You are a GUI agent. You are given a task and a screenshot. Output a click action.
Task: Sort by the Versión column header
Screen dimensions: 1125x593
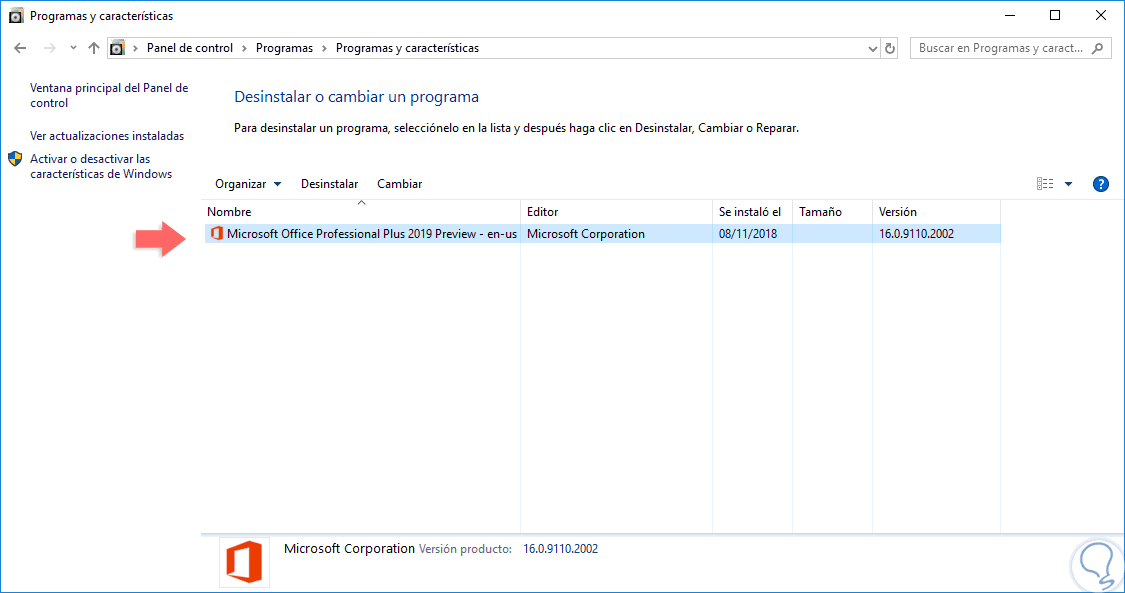pyautogui.click(x=936, y=212)
